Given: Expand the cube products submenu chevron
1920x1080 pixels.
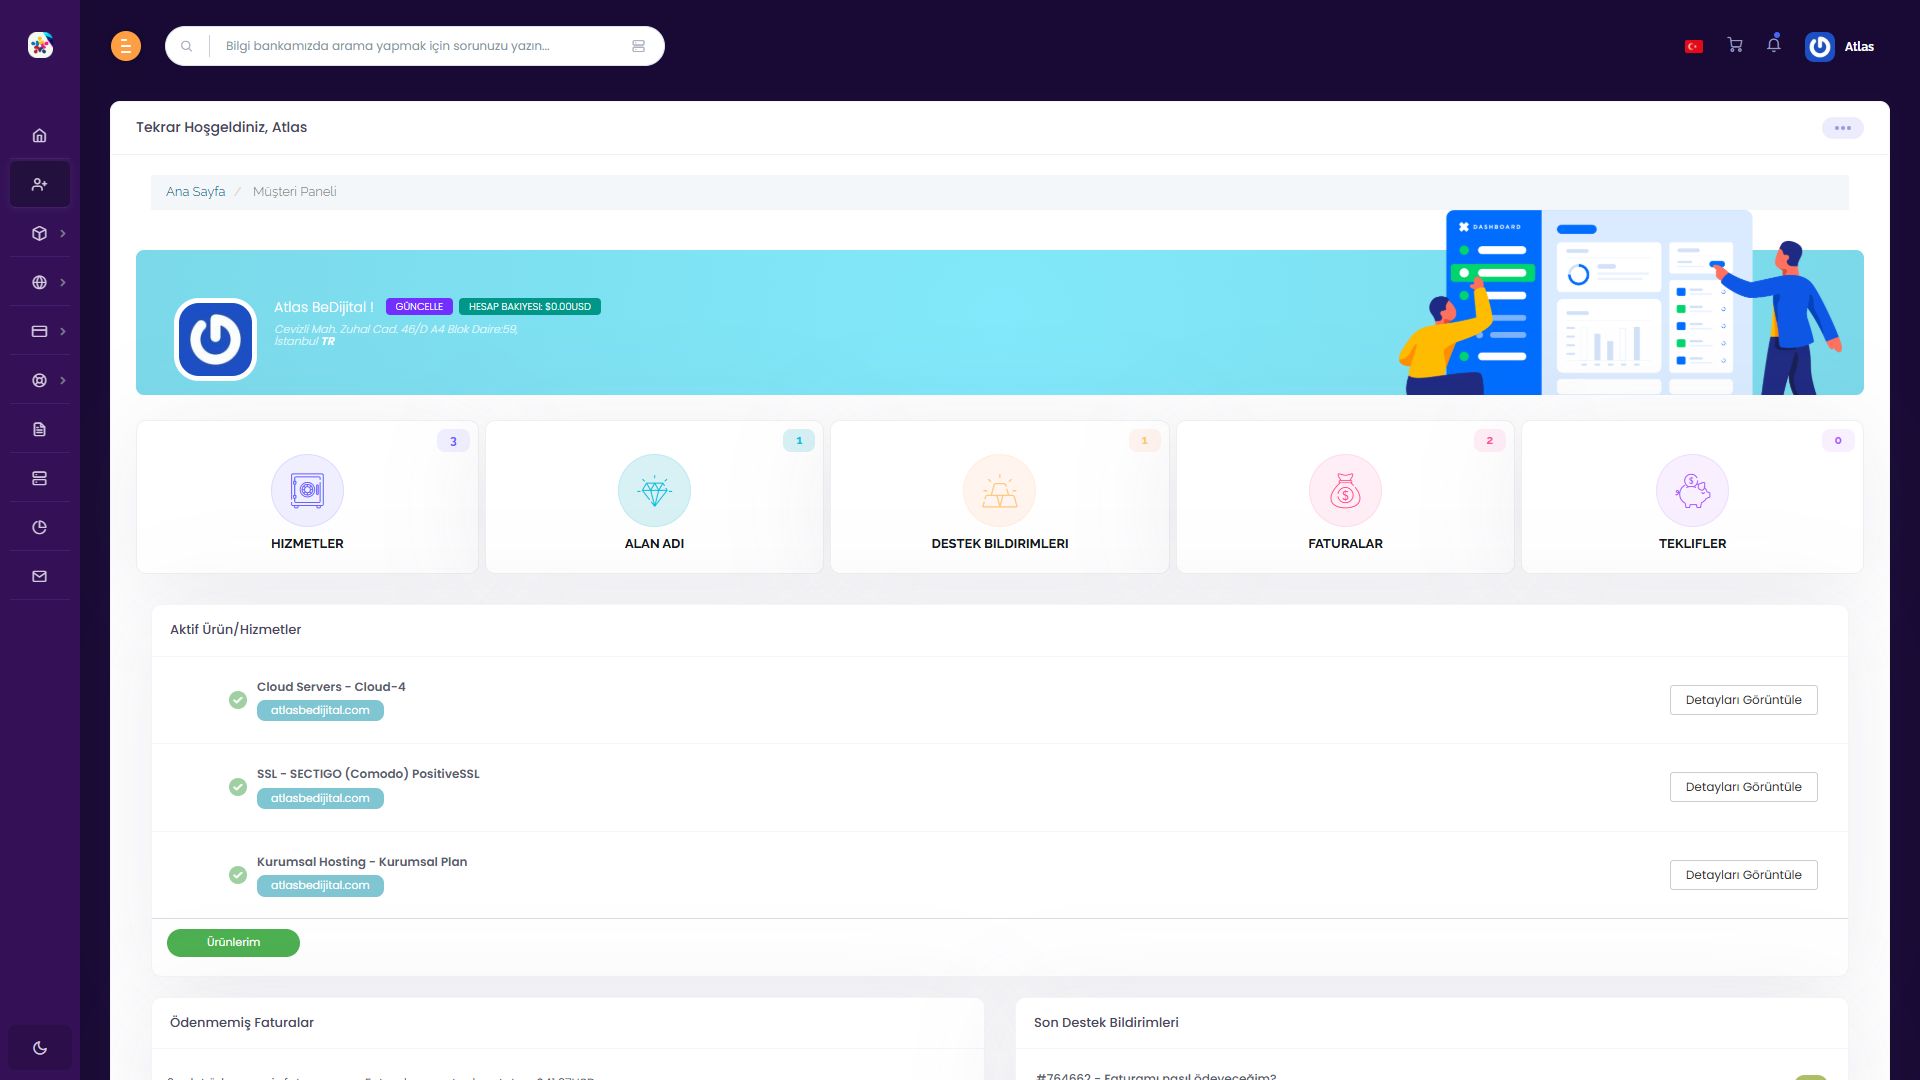Looking at the screenshot, I should [63, 233].
